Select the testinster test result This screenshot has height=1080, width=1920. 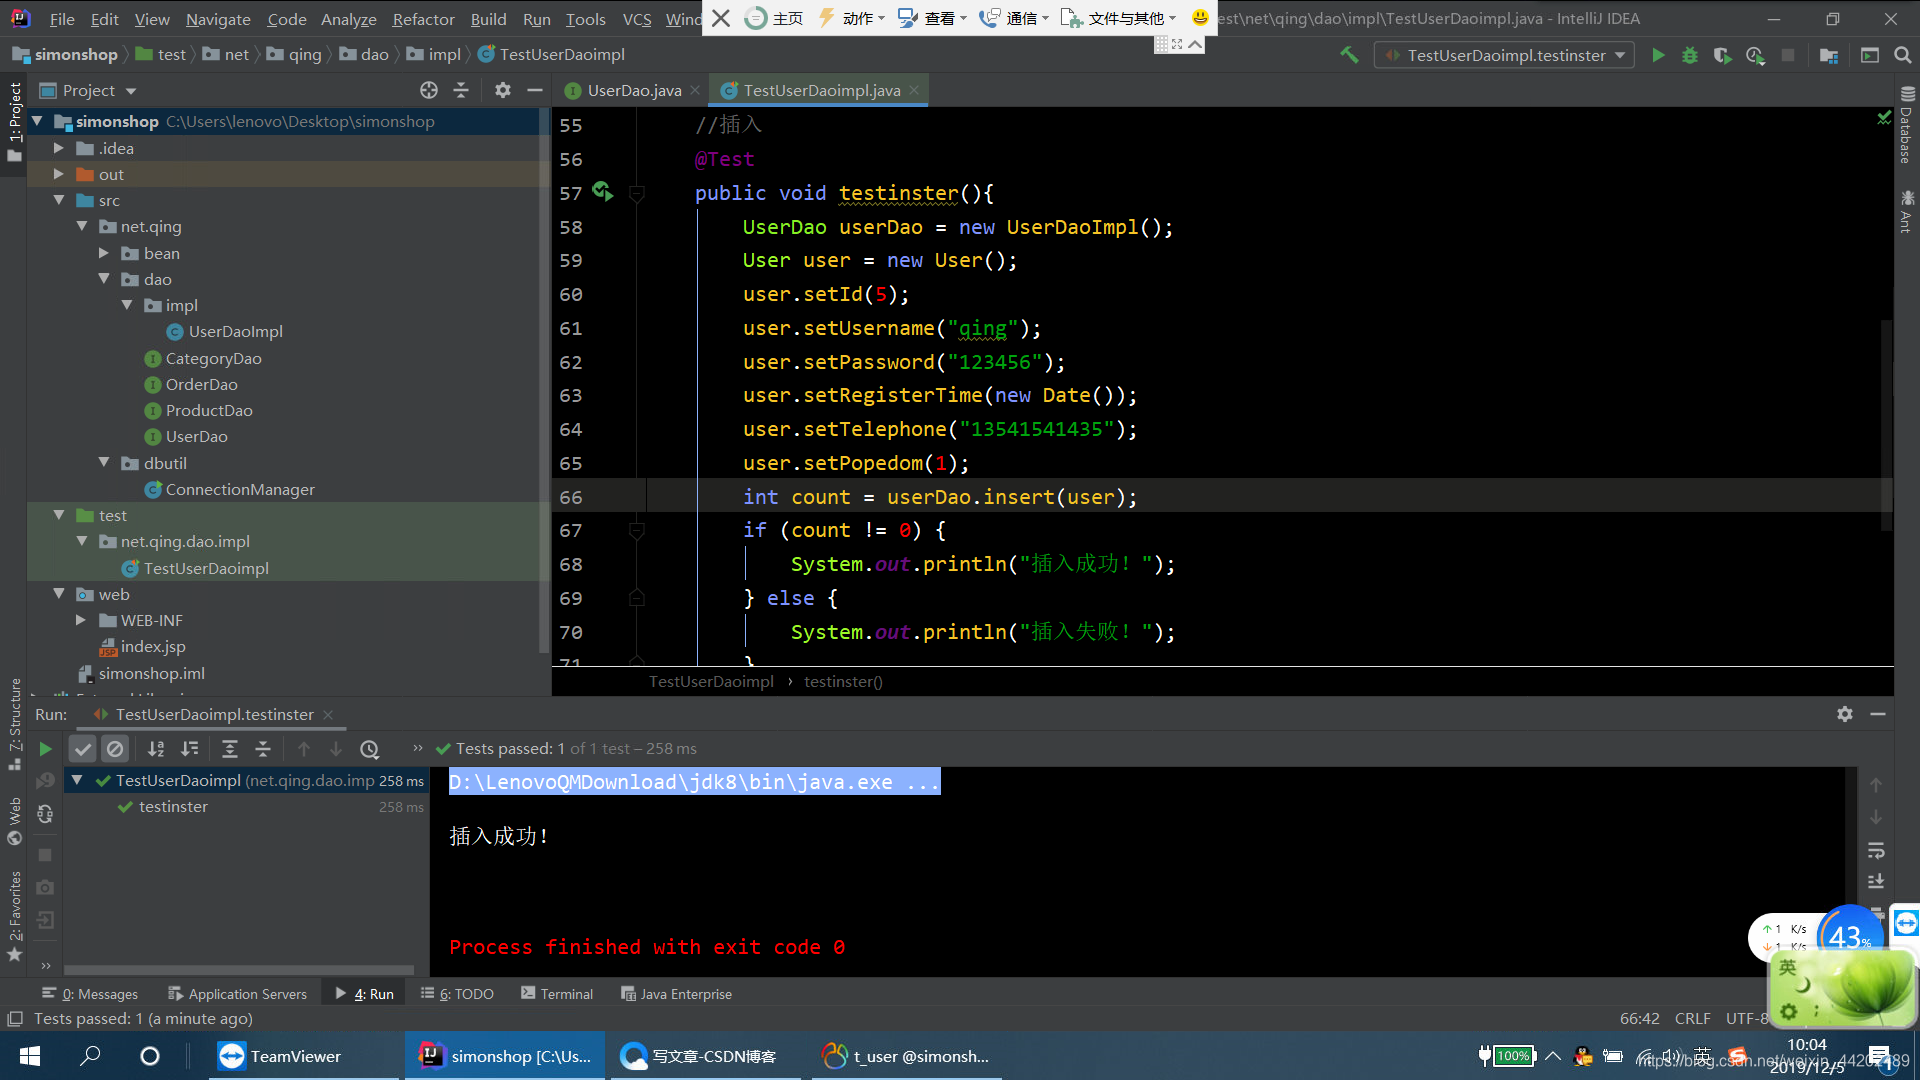pos(173,806)
